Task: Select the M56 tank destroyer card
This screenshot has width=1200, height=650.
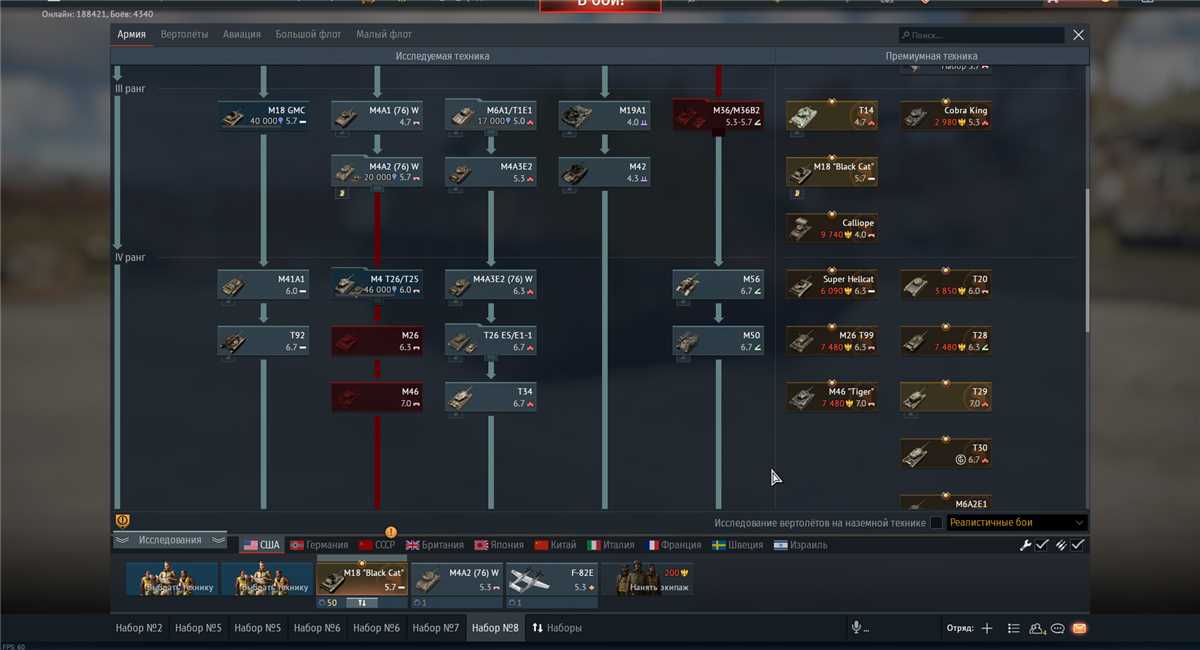Action: 718,284
